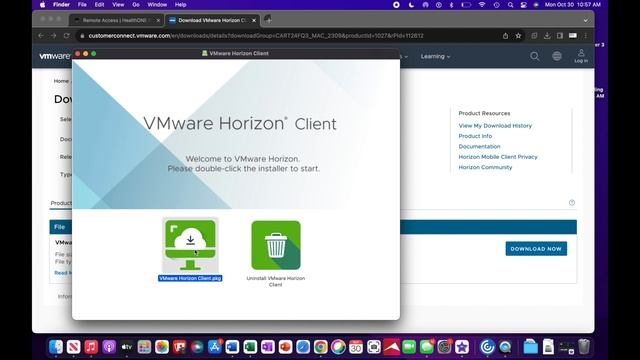Open Control Center in the menu bar

coord(524,5)
